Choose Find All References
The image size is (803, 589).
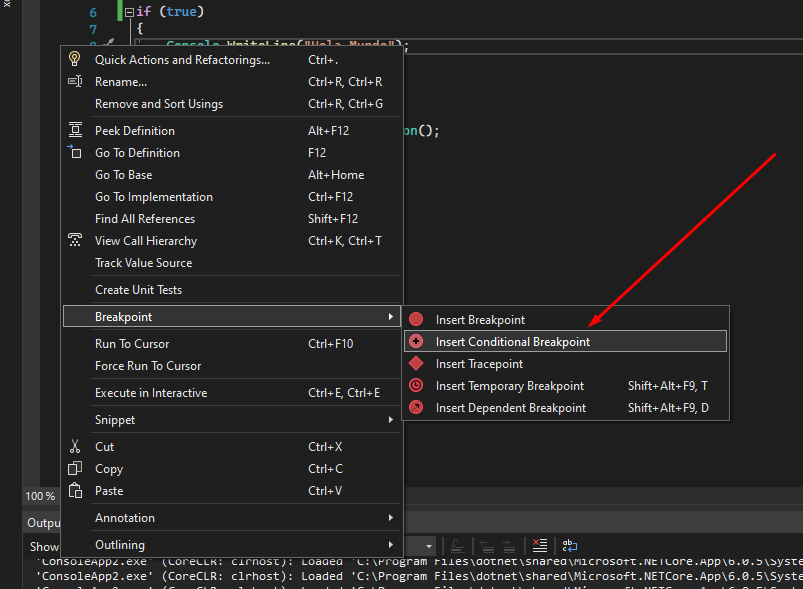tap(145, 219)
